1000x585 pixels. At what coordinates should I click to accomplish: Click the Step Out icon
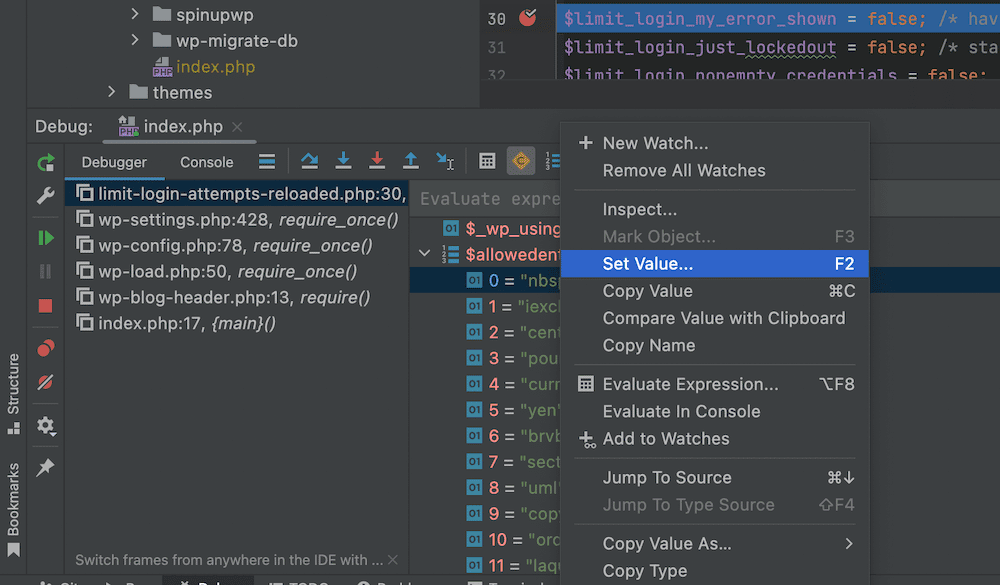click(x=410, y=160)
